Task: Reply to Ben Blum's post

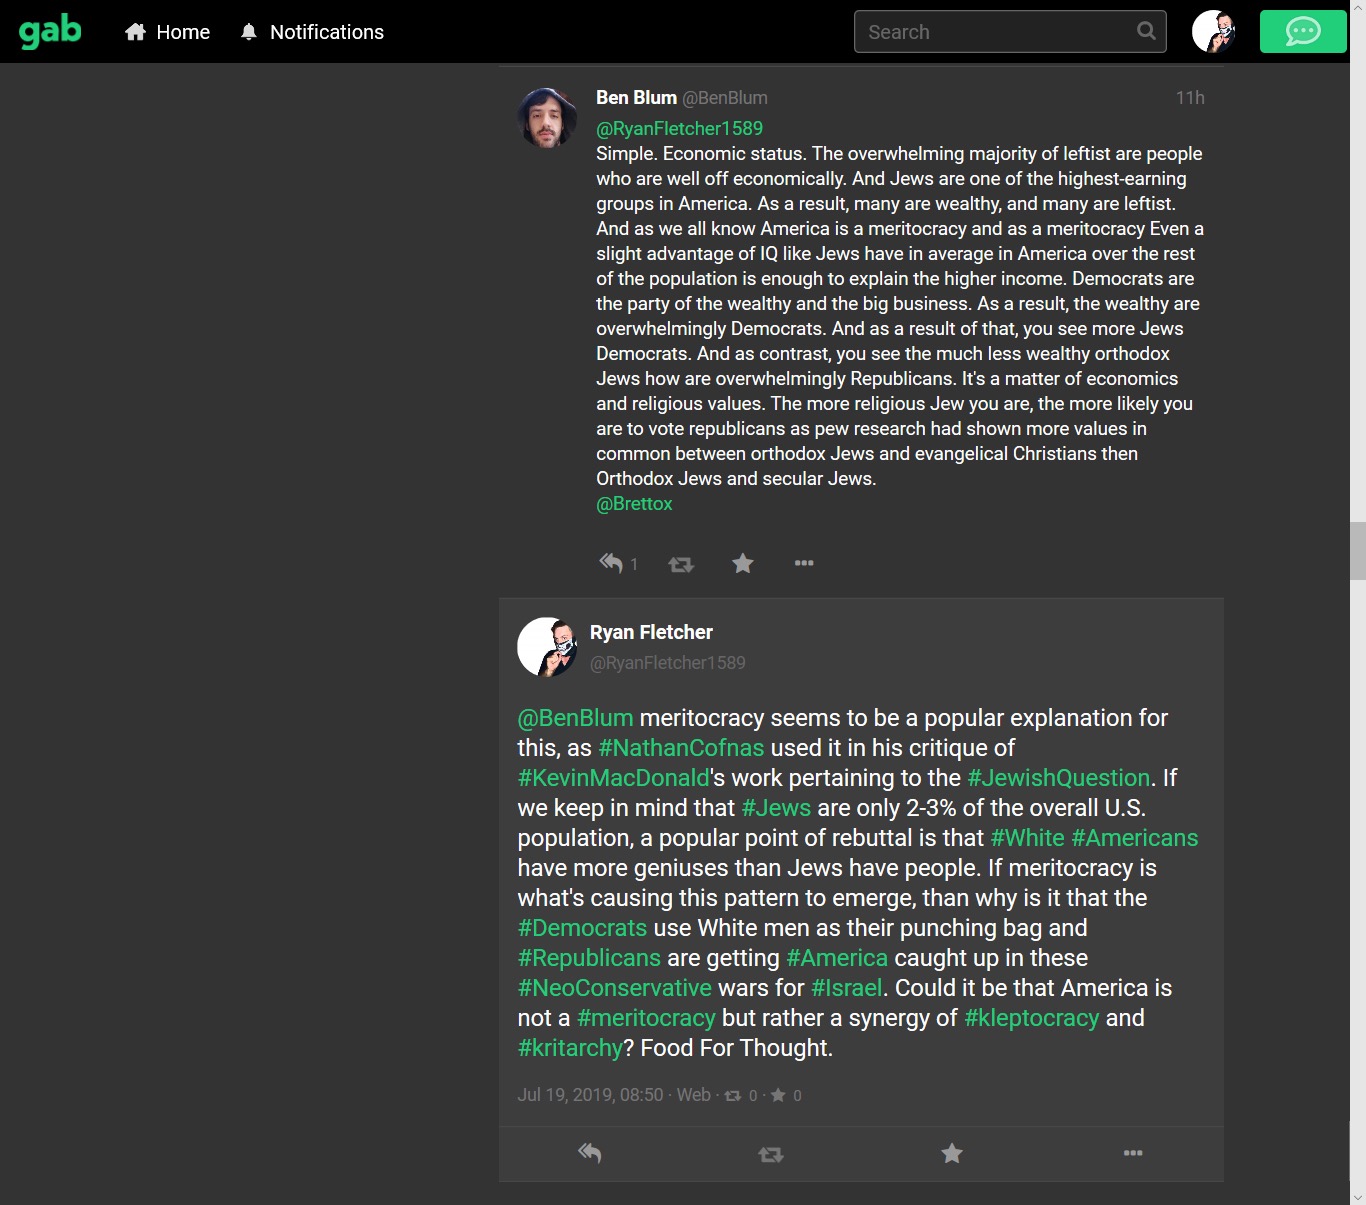Action: pos(611,563)
